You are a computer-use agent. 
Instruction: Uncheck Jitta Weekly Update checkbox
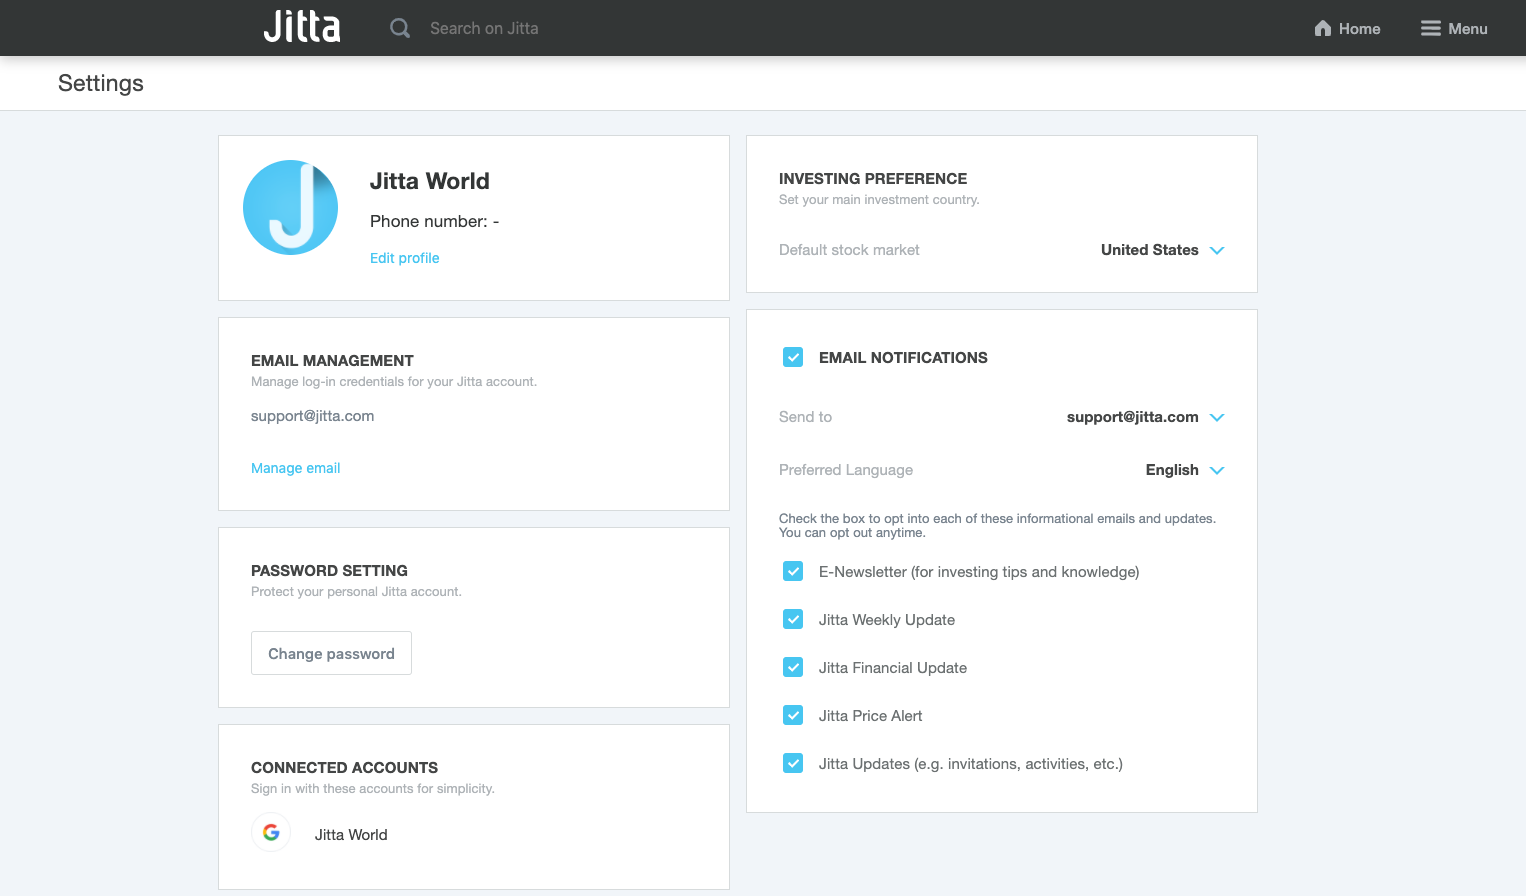tap(793, 619)
